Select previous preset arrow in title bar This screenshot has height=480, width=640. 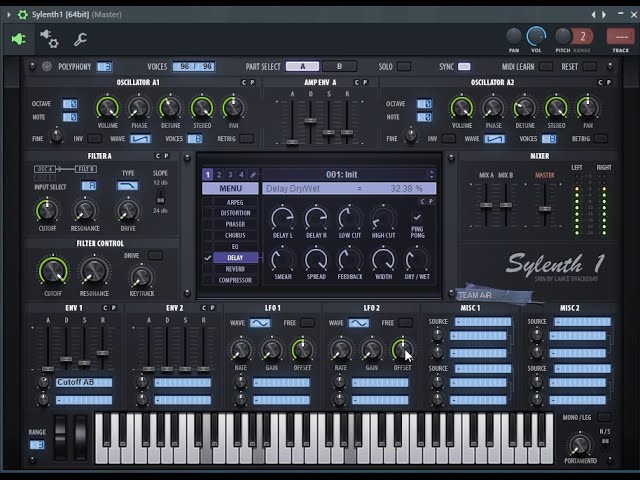tap(593, 15)
